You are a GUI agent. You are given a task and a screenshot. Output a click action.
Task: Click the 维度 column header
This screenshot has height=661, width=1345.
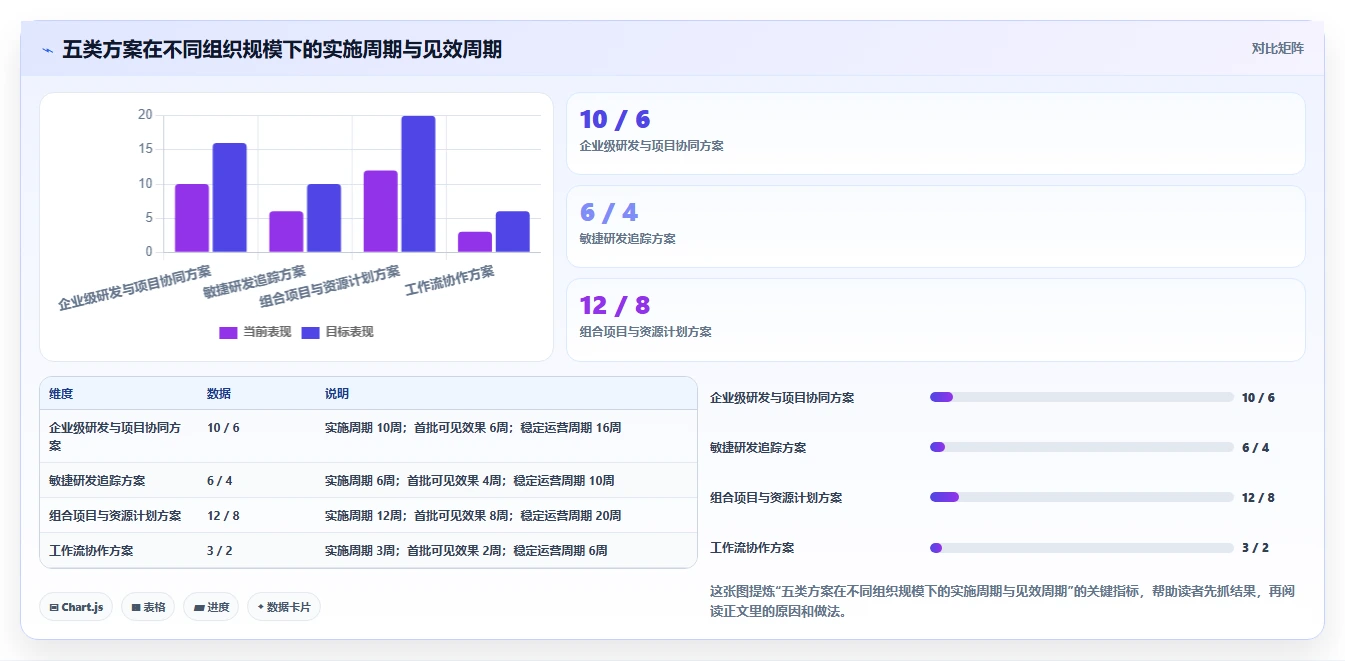[61, 394]
